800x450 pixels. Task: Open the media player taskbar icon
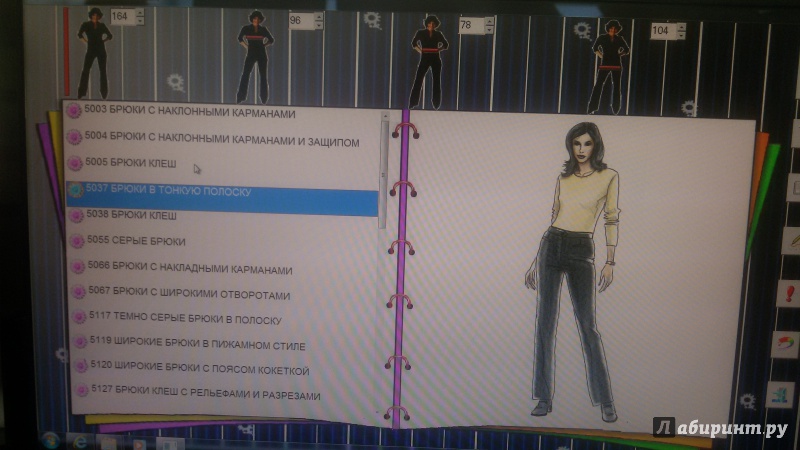coord(138,444)
